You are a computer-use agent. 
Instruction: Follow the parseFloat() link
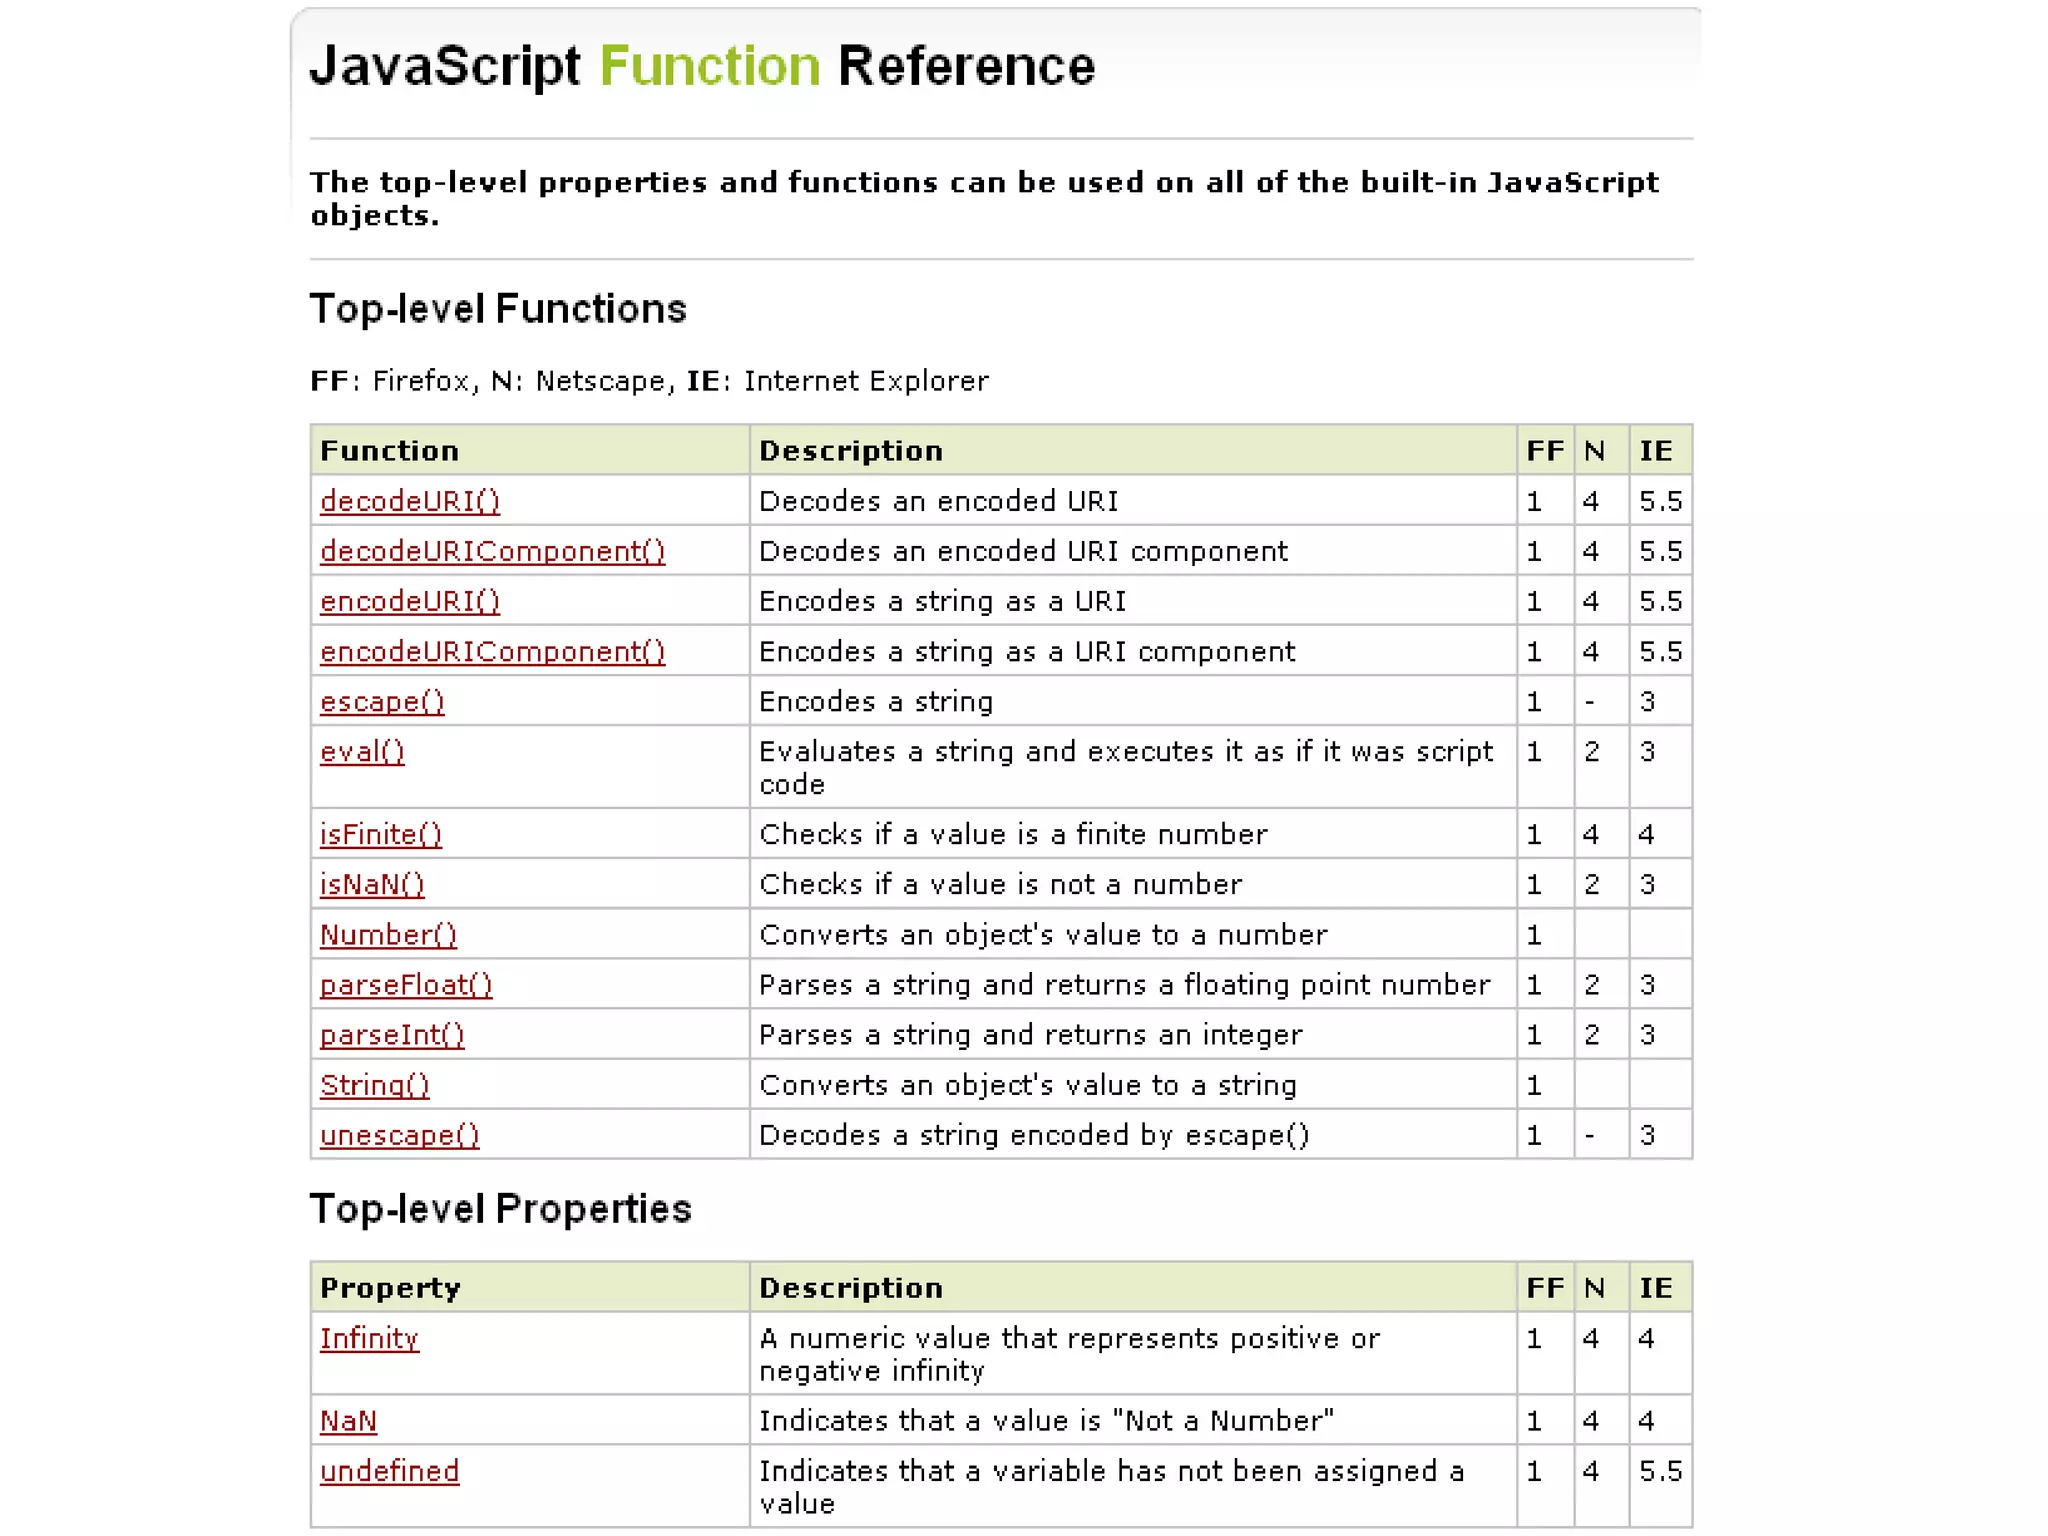point(406,985)
